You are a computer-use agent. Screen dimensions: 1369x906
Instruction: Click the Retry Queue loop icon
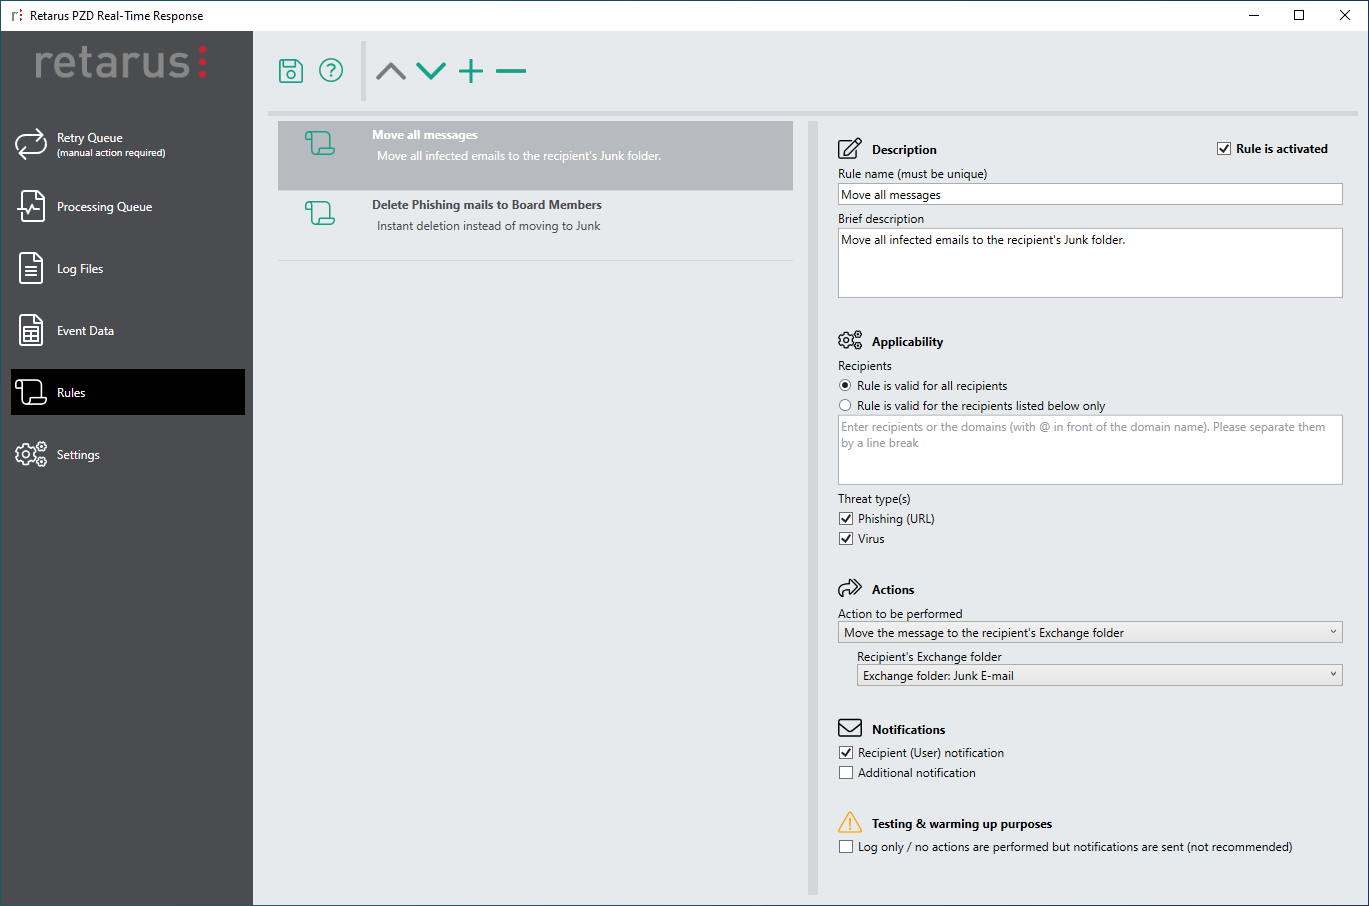pos(31,144)
